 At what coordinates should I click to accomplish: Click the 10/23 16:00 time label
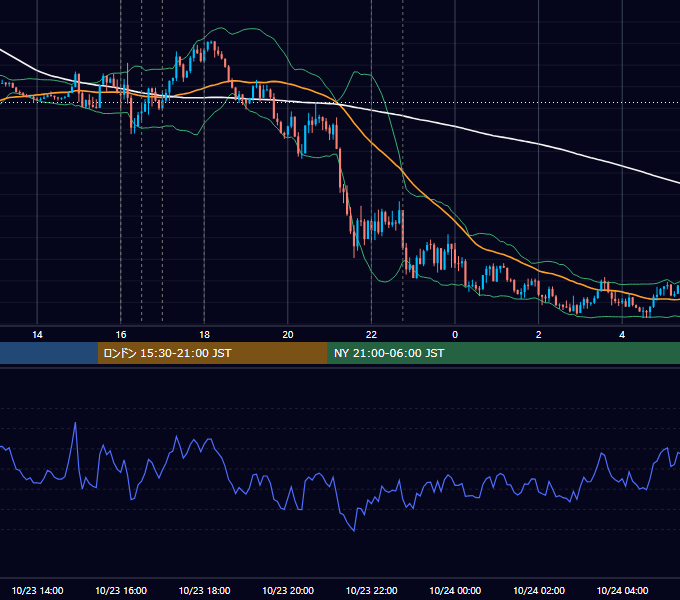point(121,590)
